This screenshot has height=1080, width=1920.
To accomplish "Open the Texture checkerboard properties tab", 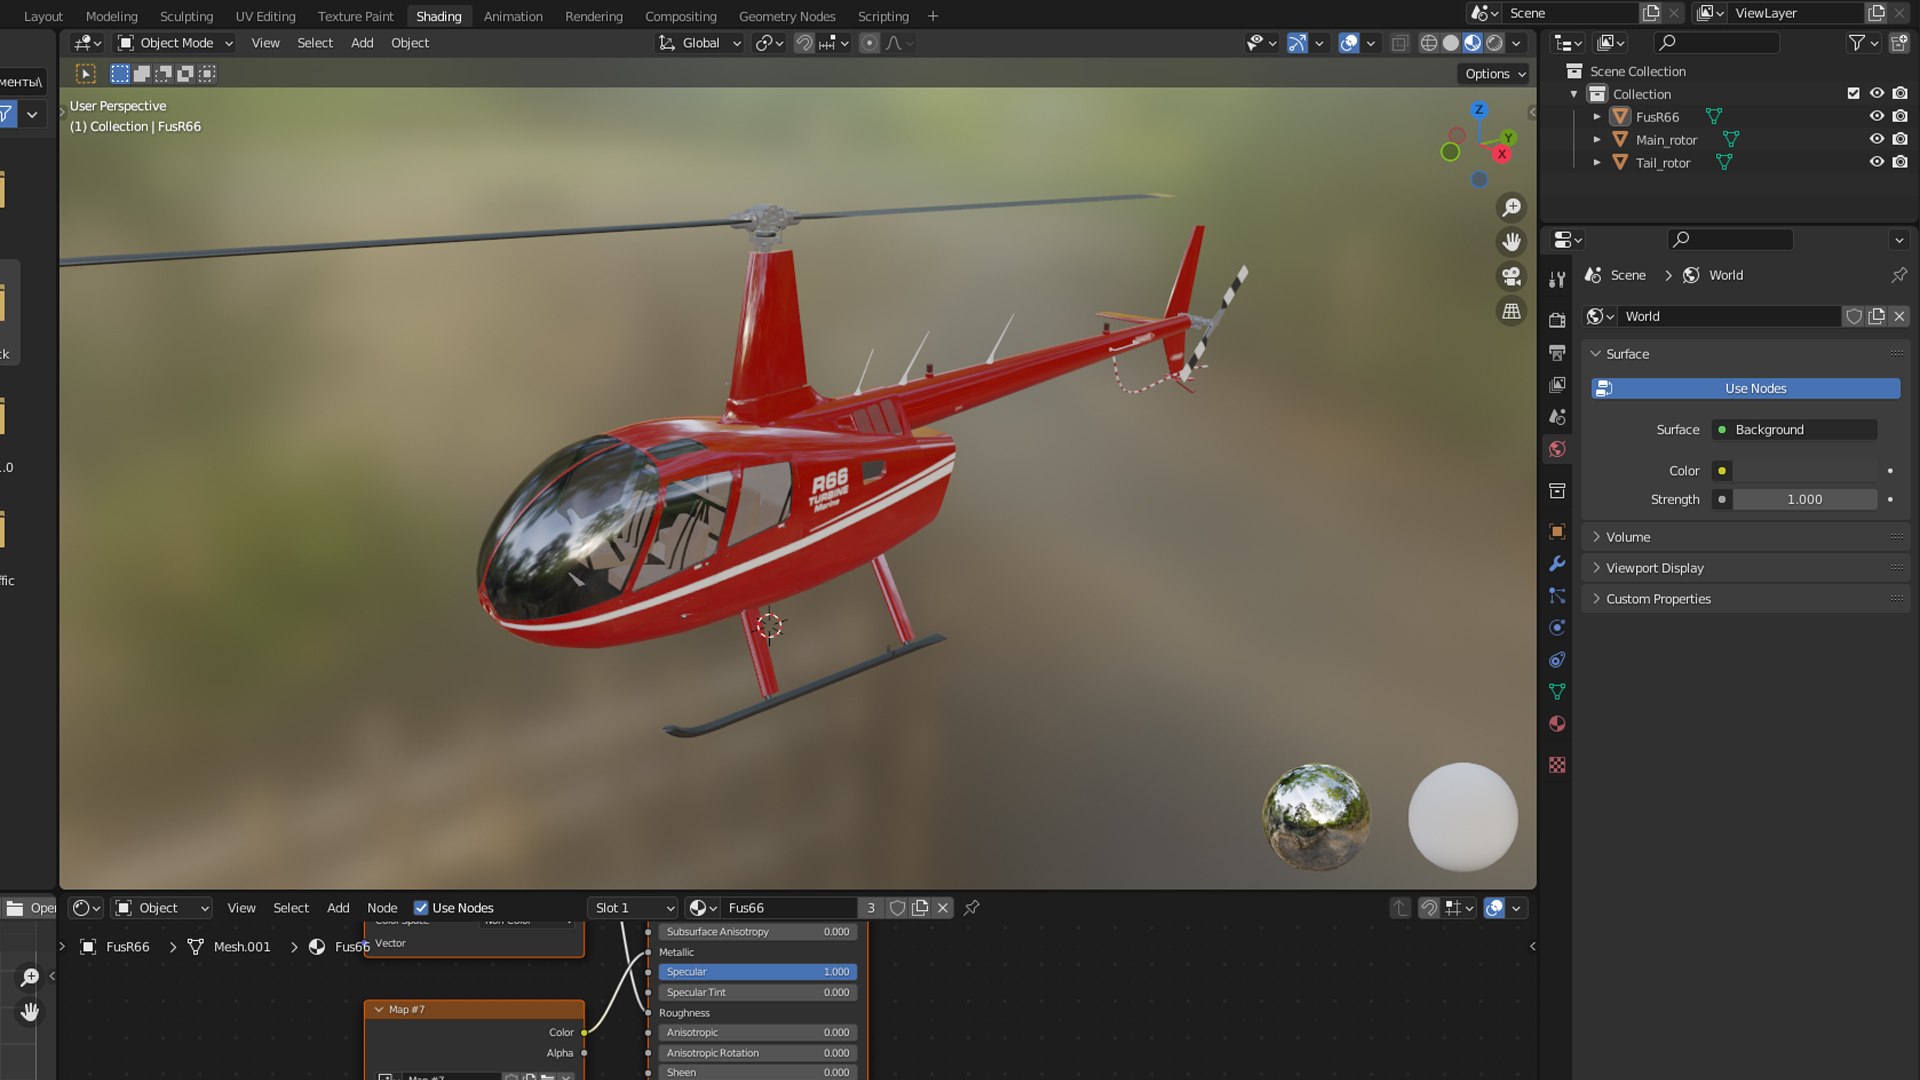I will [1557, 765].
